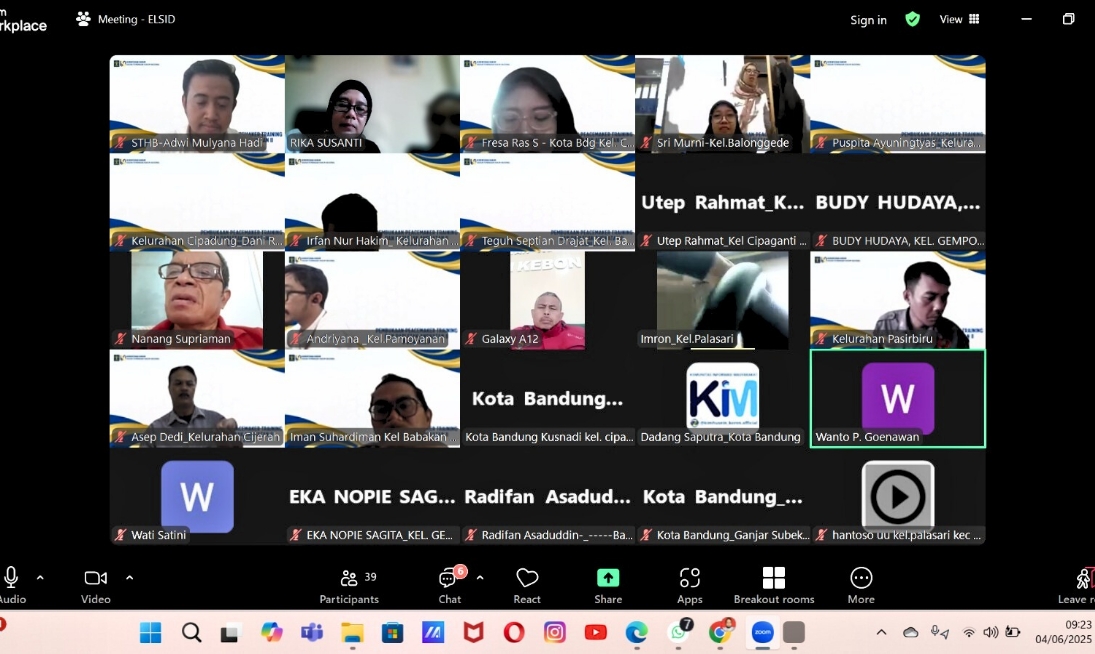Viewport: 1095px width, 654px height.
Task: Click the Sign in button
Action: click(x=868, y=18)
